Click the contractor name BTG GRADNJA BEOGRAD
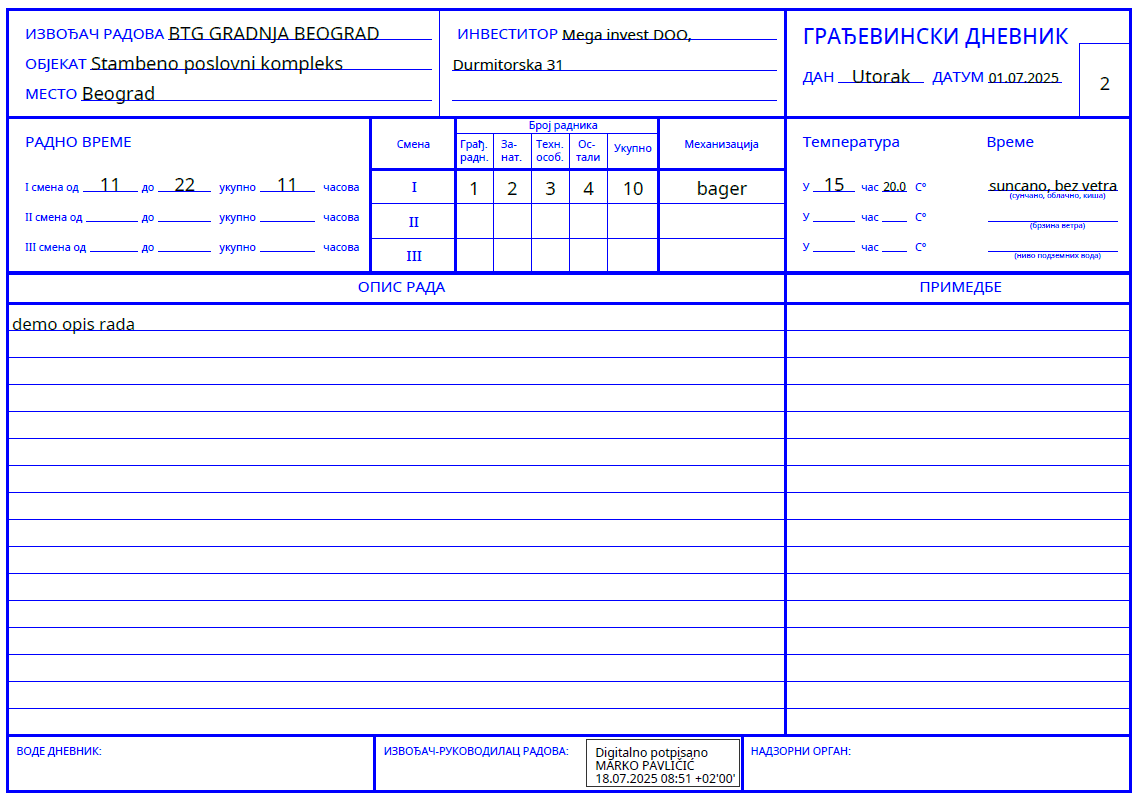Screen dimensions: 1137x796 coord(273,33)
